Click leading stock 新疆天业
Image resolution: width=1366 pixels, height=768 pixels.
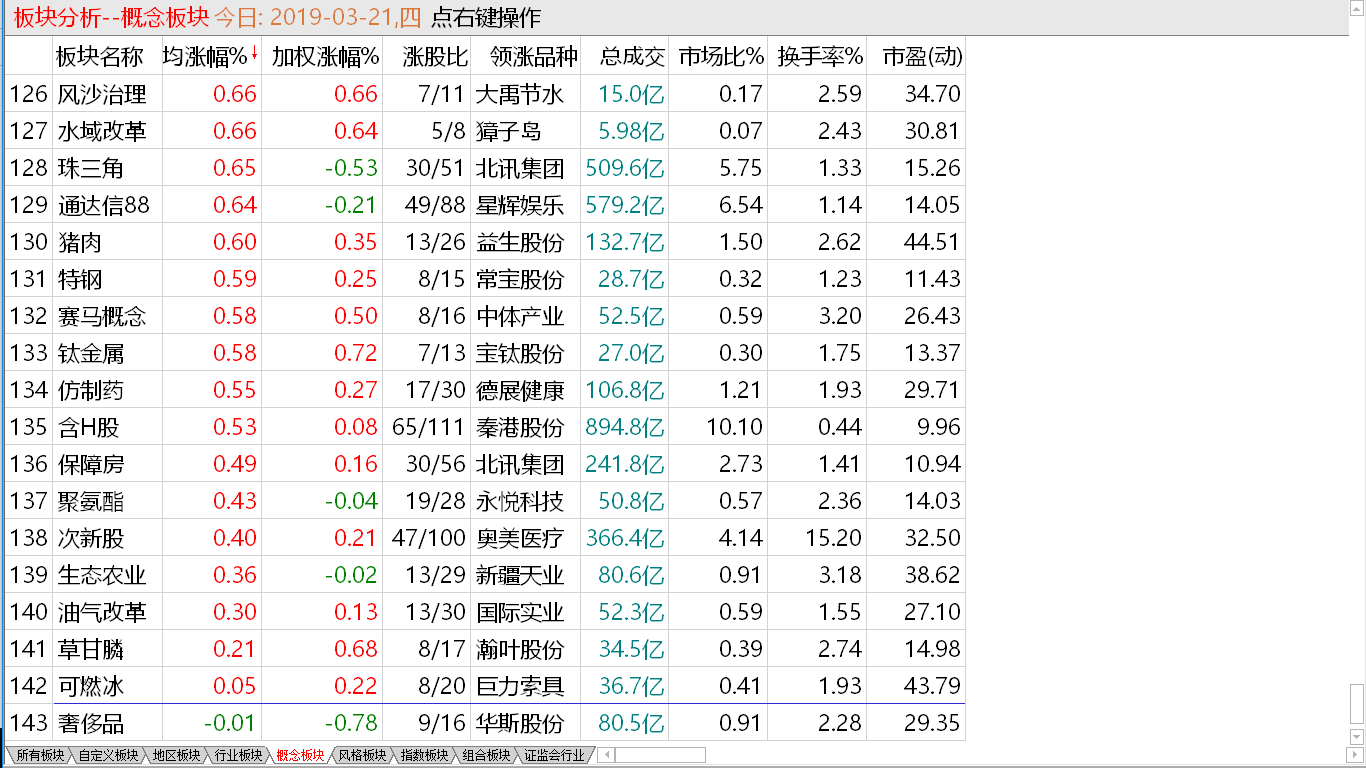(520, 575)
